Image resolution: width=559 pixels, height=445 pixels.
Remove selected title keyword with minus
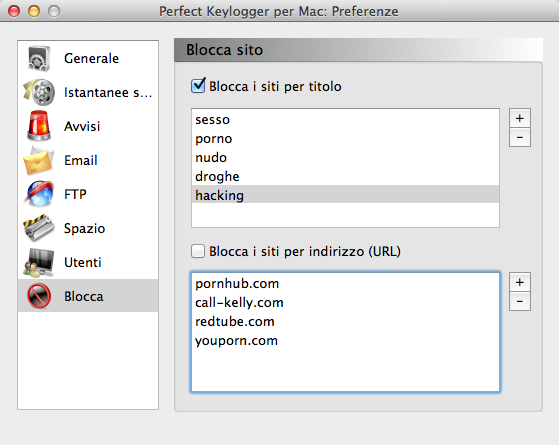[x=520, y=137]
